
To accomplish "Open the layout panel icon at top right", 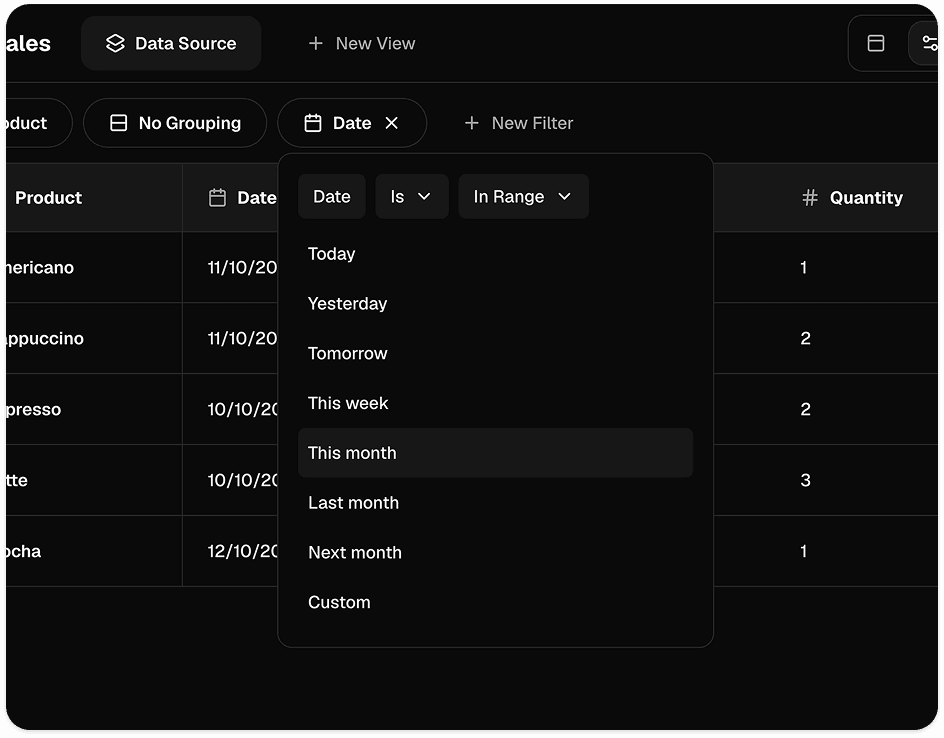I will coord(875,43).
